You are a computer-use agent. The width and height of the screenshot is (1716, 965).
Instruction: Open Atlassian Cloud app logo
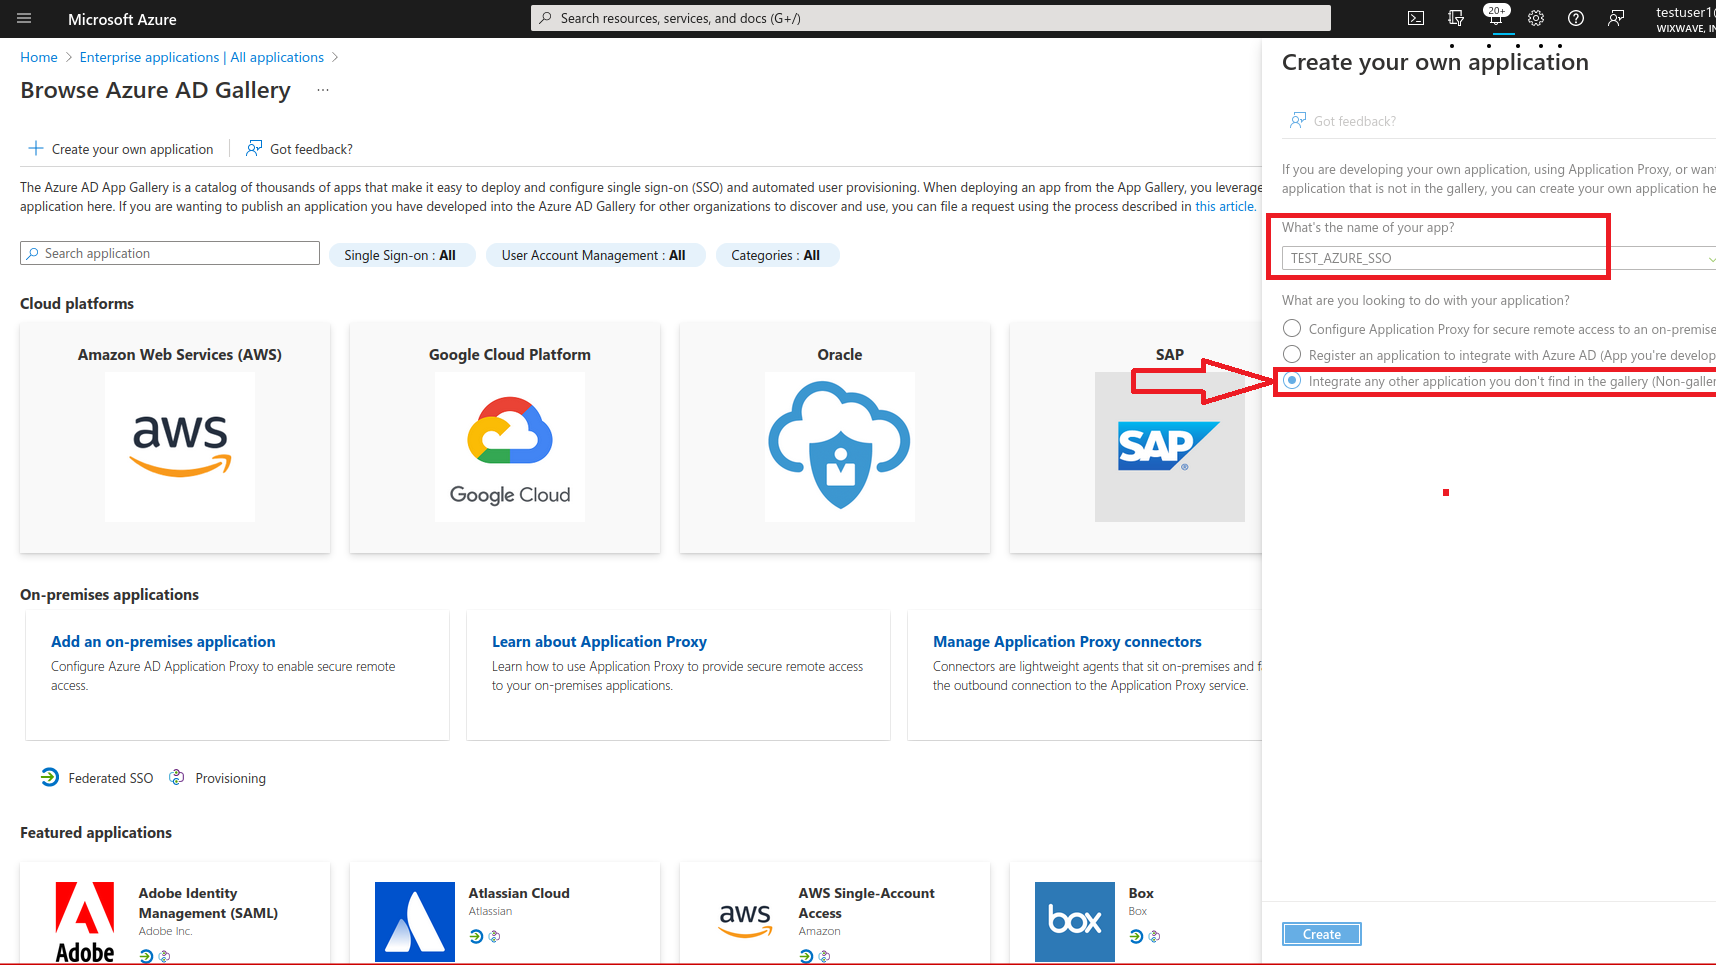[x=415, y=922]
